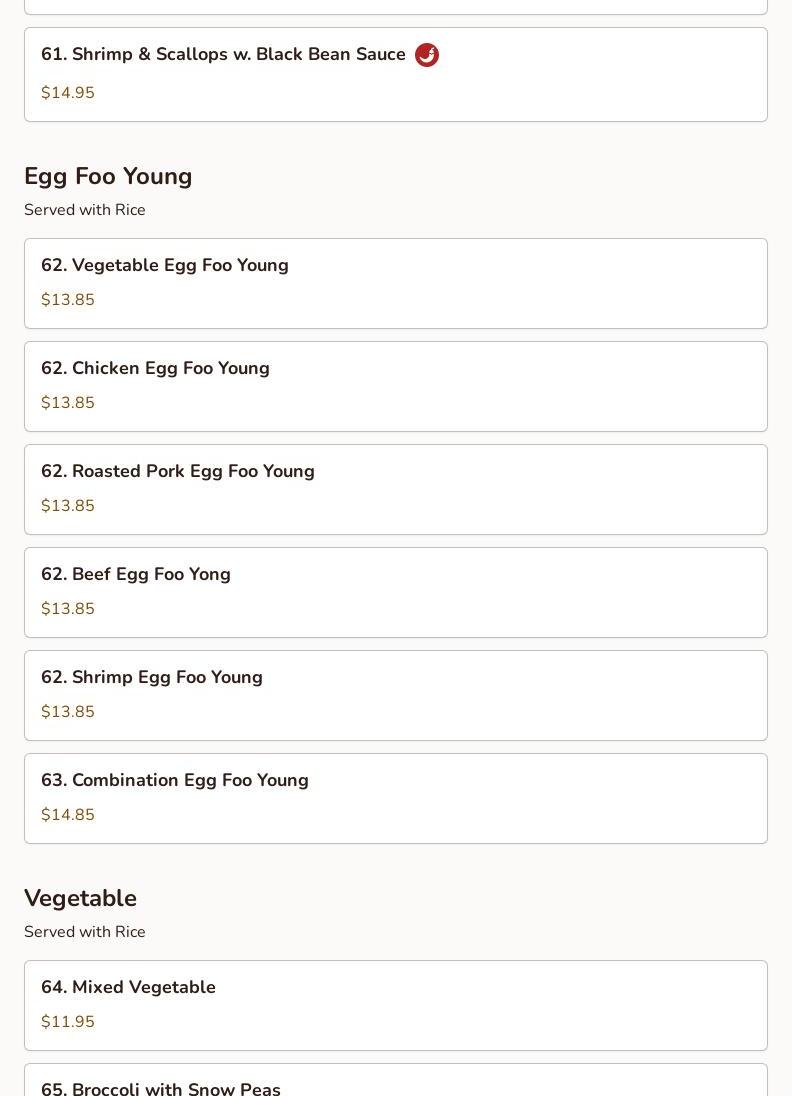Click the Egg Foo Young section heading
Viewport: 792px width, 1096px height.
[108, 176]
